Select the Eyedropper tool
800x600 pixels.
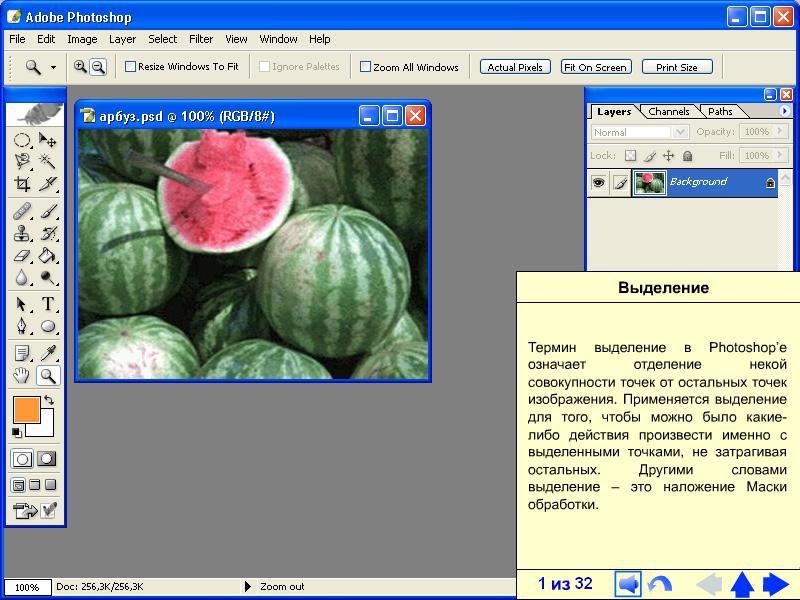pyautogui.click(x=47, y=353)
